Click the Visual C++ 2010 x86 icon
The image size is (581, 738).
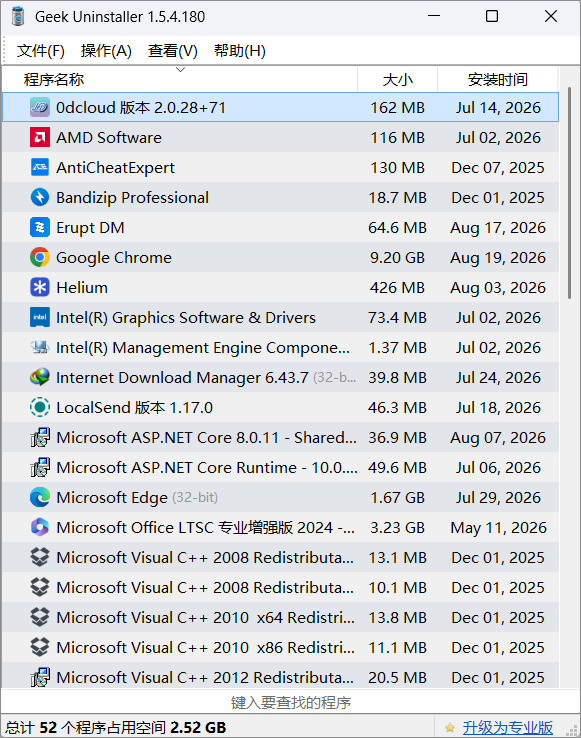pos(40,648)
